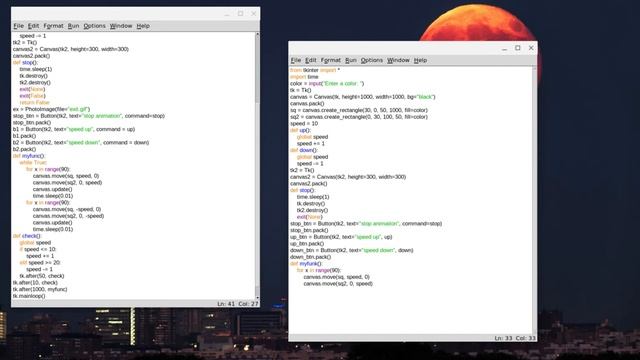Click 'def up():' line in right window
640x360 pixels.
pyautogui.click(x=300, y=130)
